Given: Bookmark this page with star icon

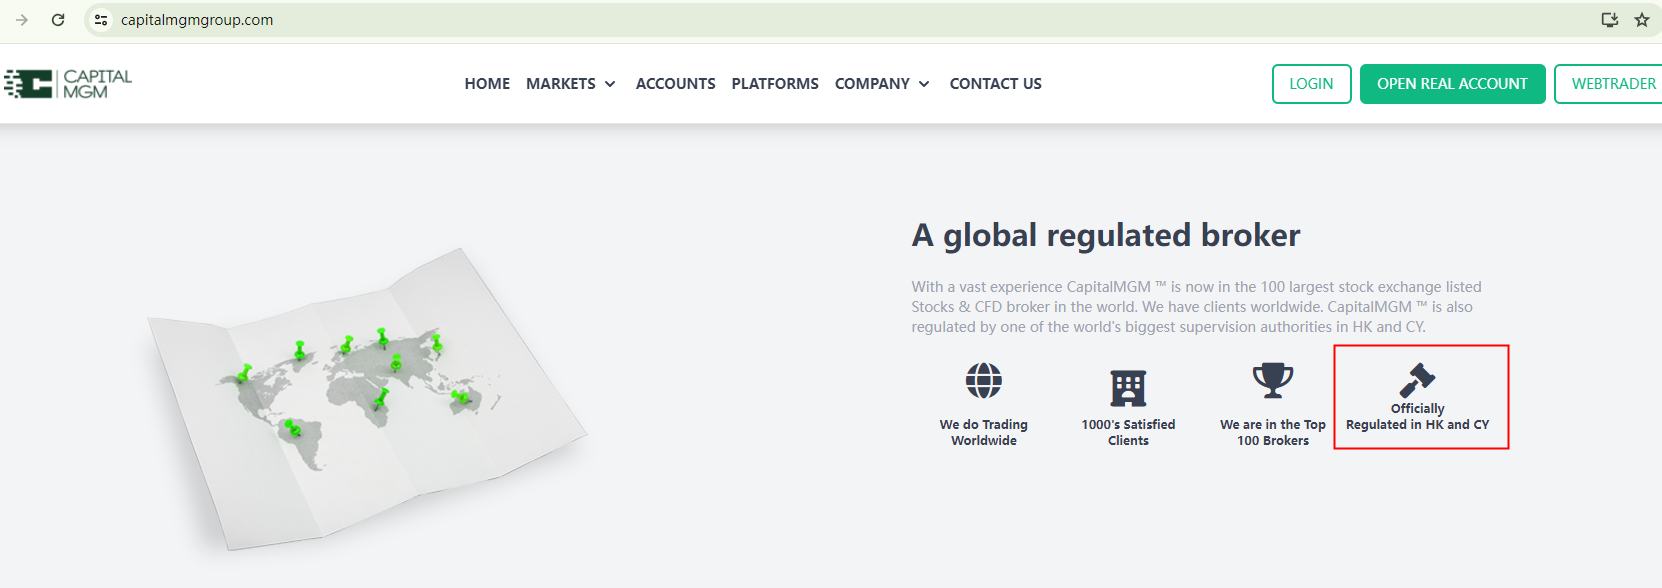Looking at the screenshot, I should [1642, 20].
